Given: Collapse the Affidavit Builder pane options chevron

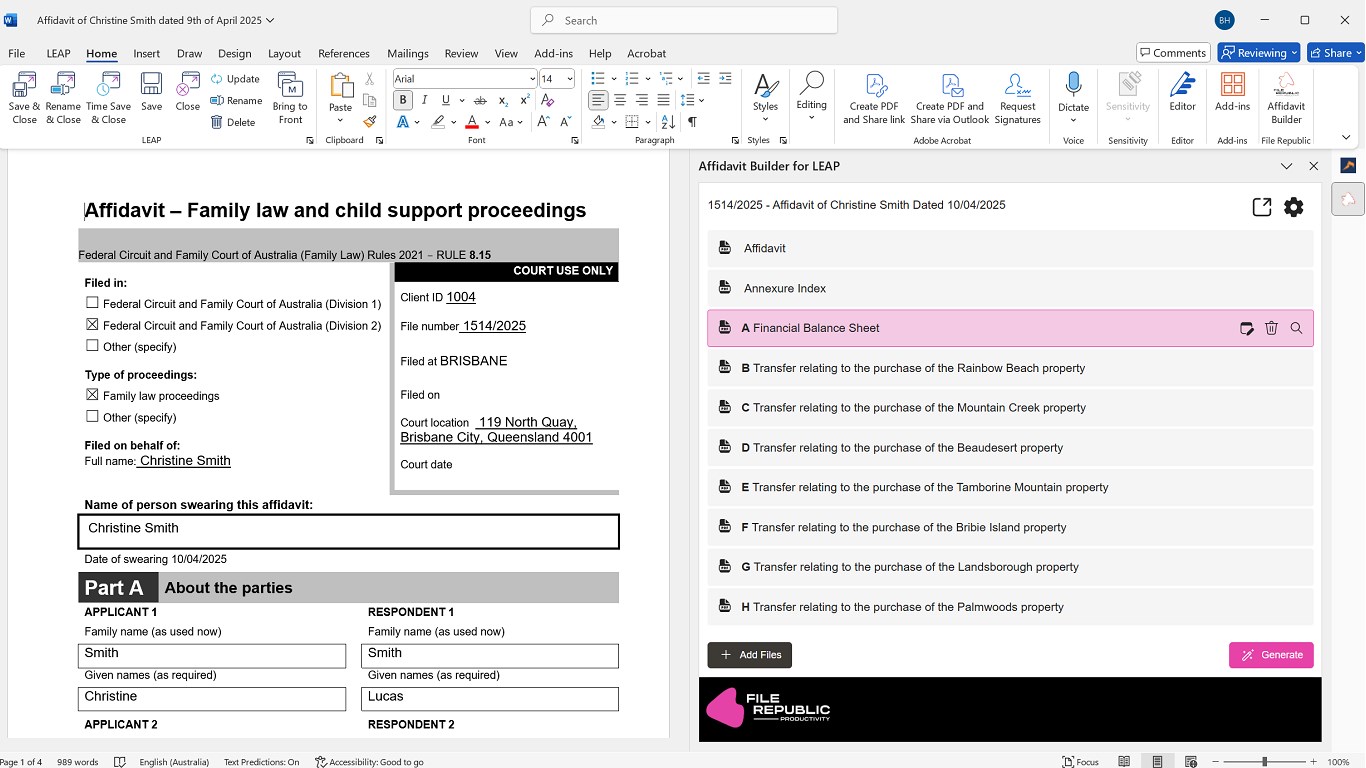Looking at the screenshot, I should pos(1287,166).
